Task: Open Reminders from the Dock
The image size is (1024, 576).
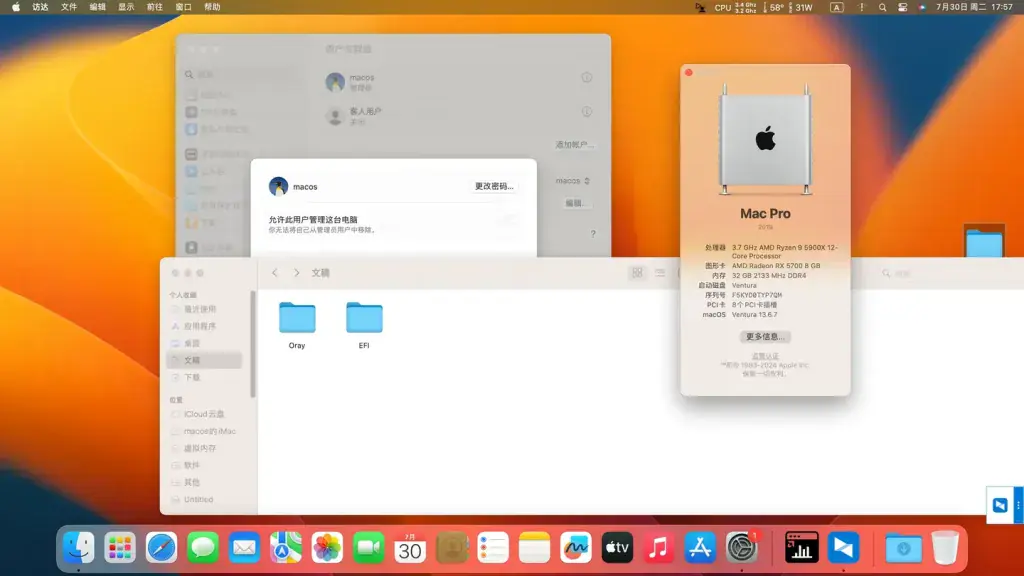Action: (x=493, y=547)
